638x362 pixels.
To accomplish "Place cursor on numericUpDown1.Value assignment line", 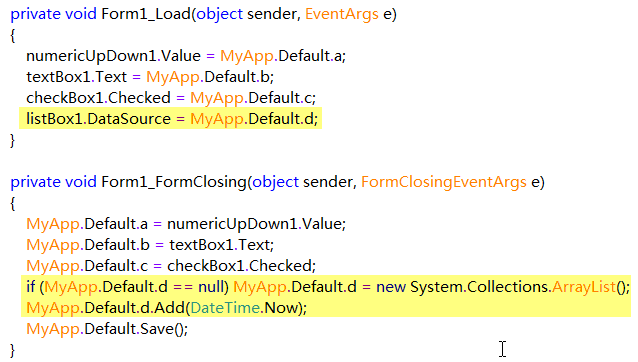I will pyautogui.click(x=186, y=56).
